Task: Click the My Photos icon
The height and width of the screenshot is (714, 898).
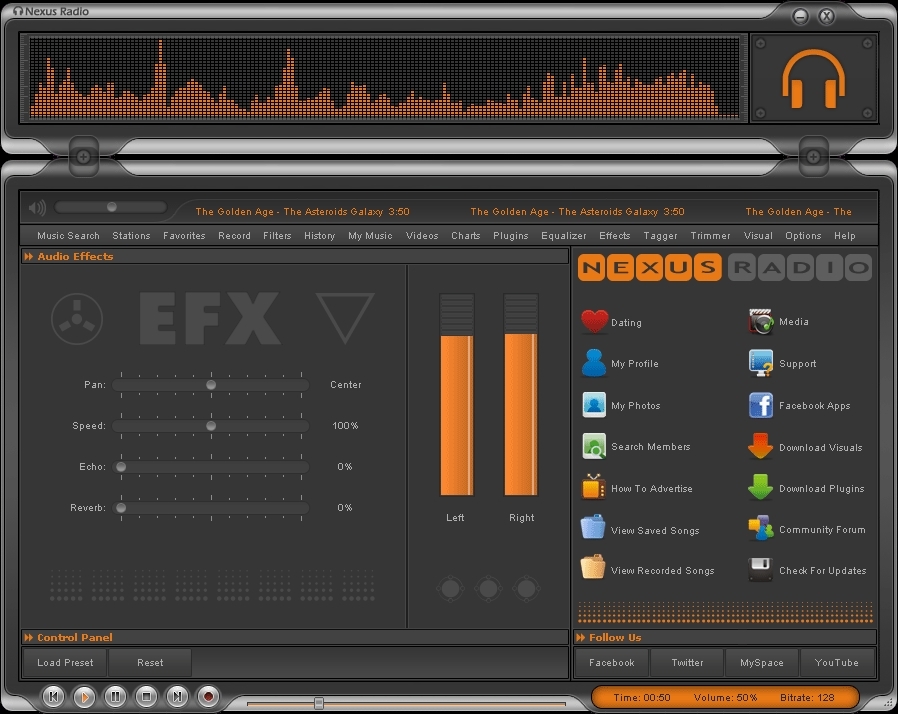Action: coord(594,404)
